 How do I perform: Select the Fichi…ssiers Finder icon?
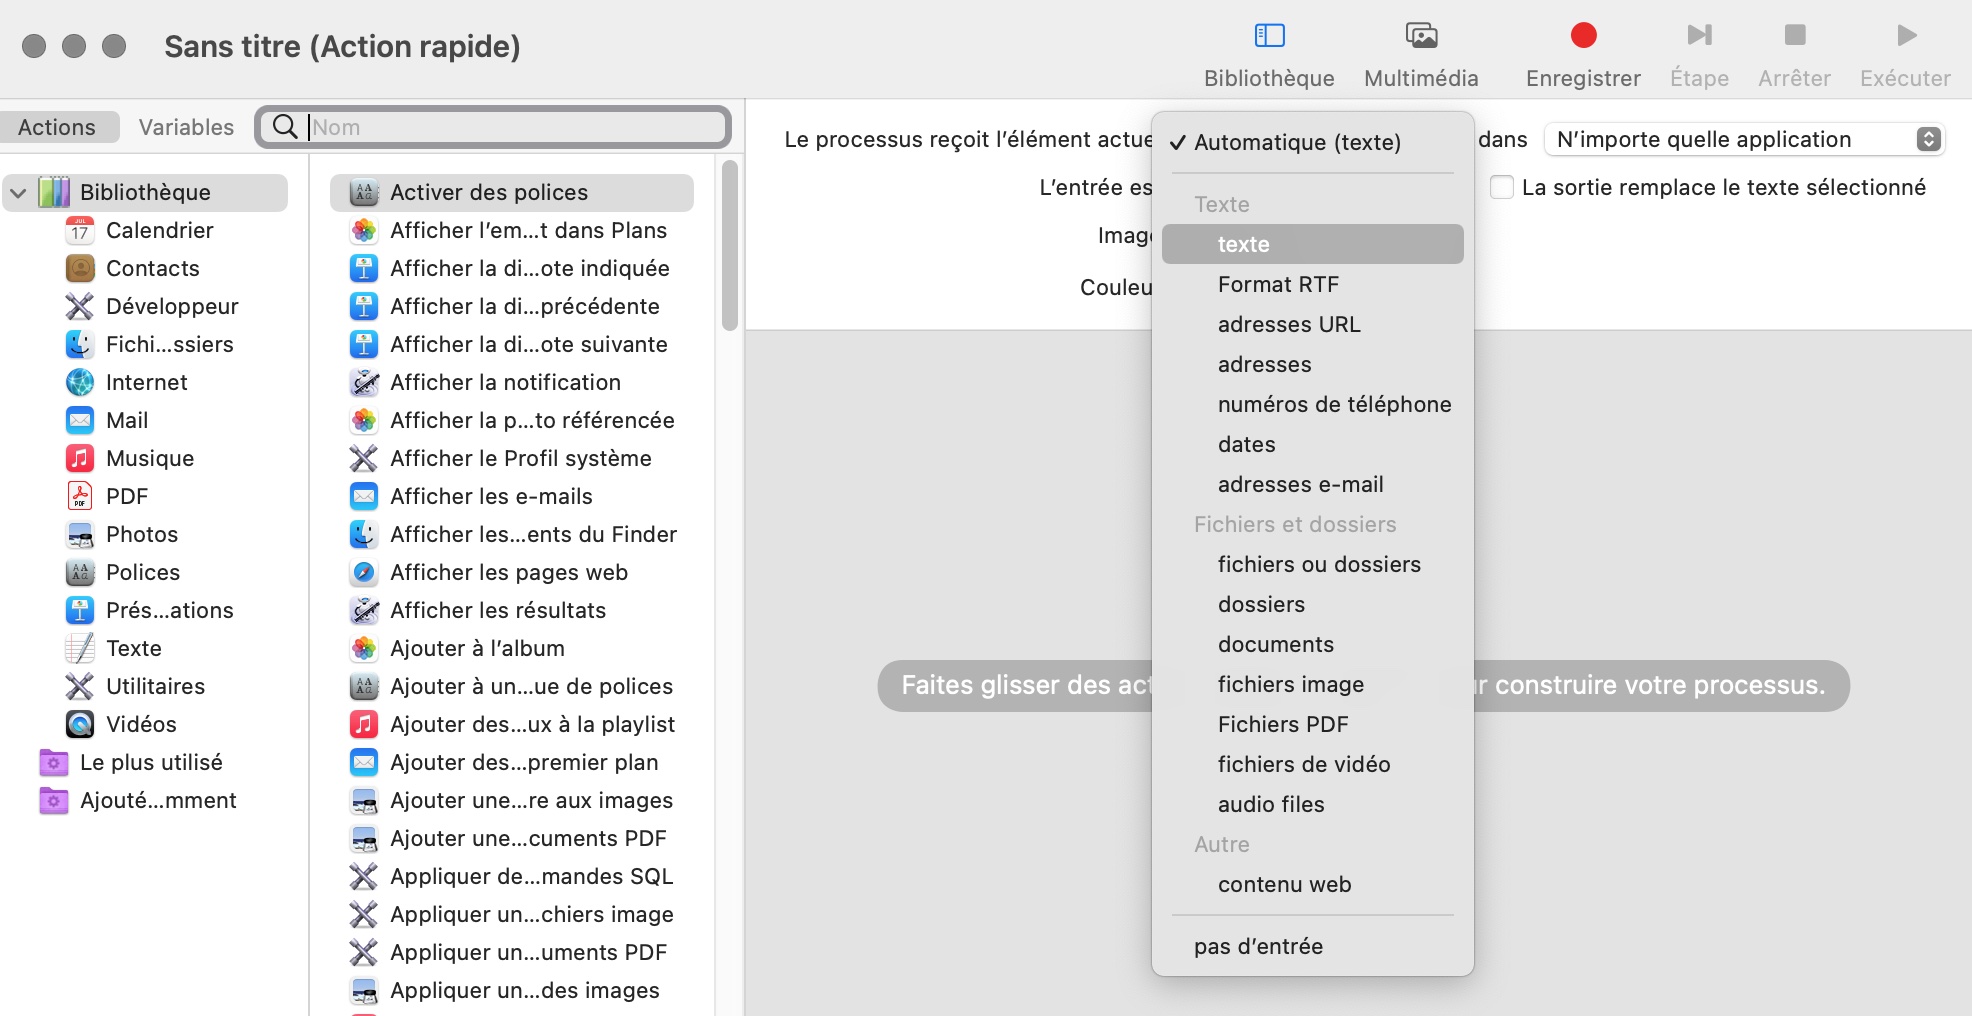tap(80, 345)
